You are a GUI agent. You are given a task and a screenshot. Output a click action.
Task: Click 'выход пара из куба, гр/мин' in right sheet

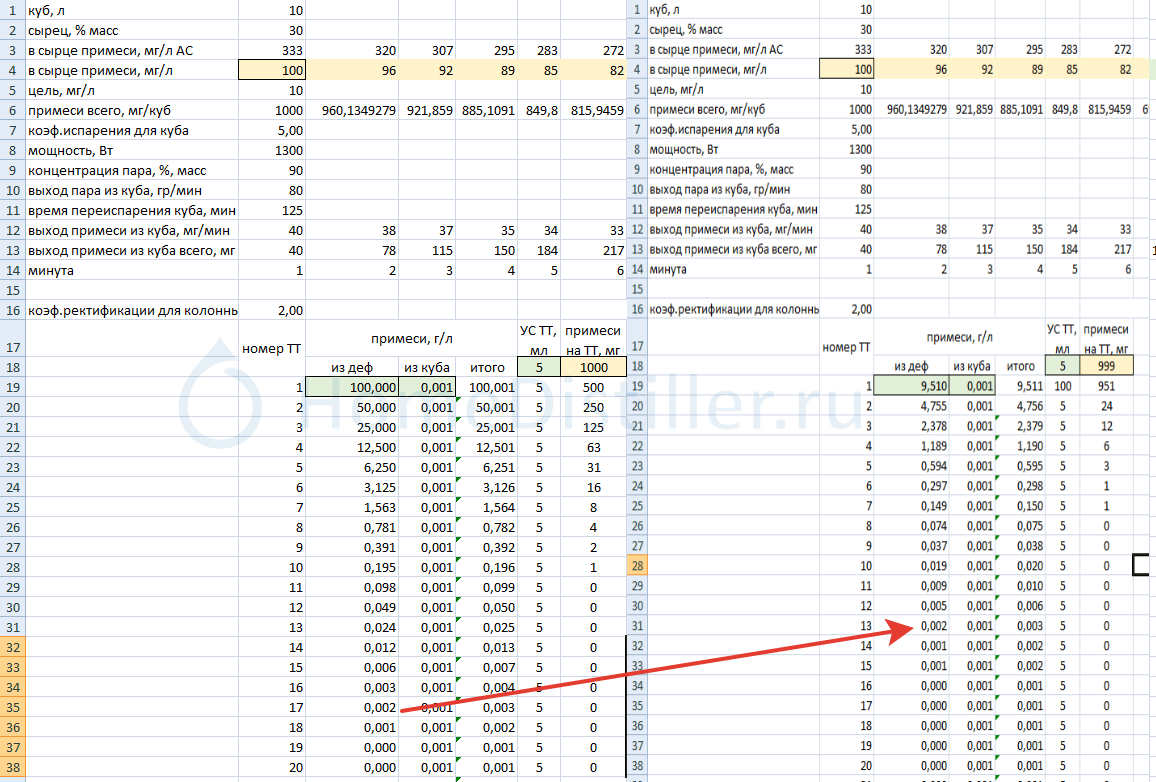click(x=720, y=189)
